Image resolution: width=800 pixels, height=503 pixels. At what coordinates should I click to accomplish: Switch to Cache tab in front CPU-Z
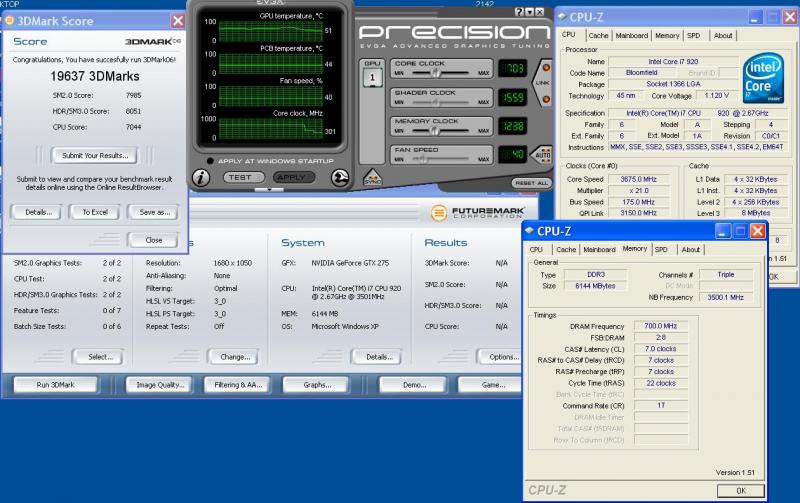(566, 249)
